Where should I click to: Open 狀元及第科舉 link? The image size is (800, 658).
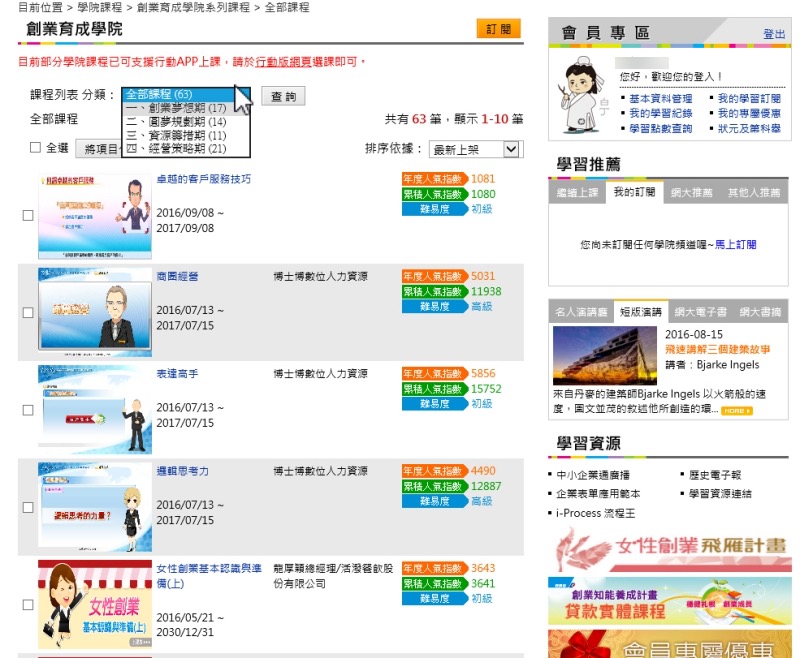(749, 129)
